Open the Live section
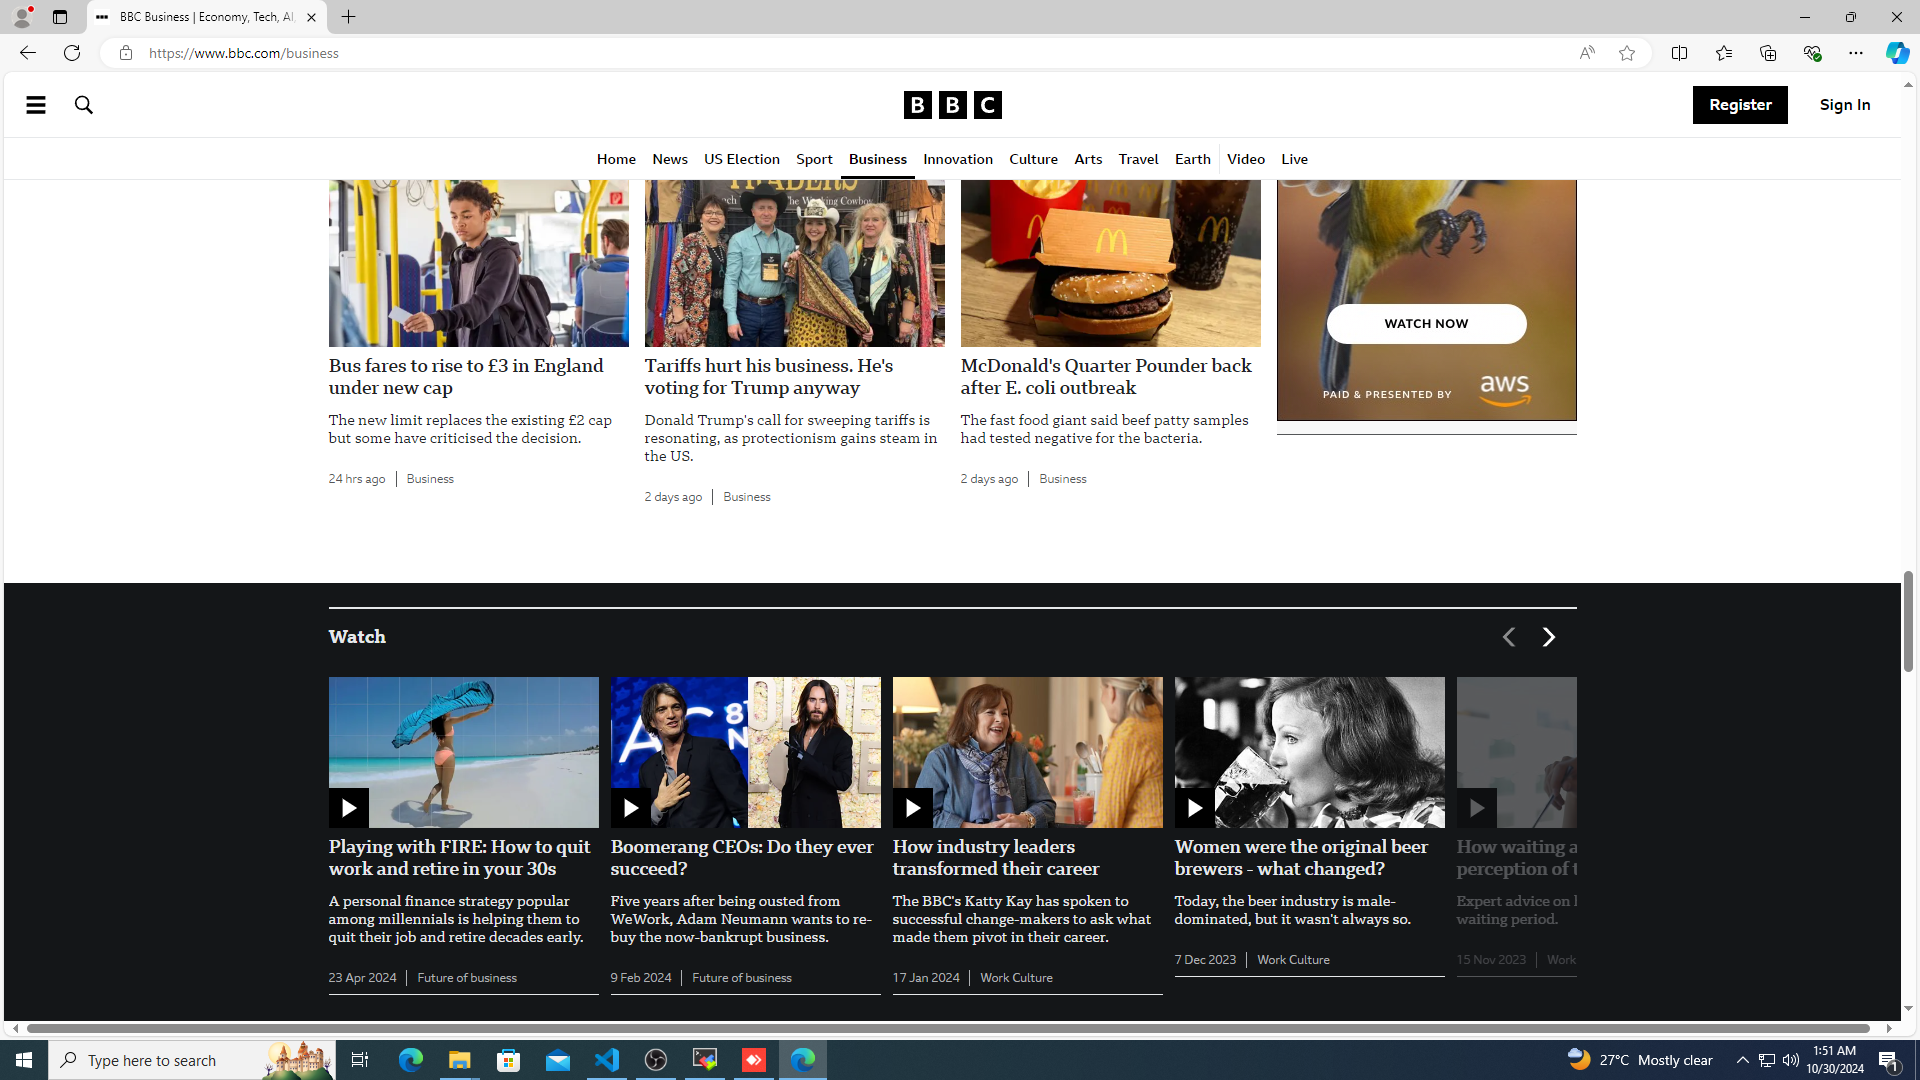 tap(1294, 160)
